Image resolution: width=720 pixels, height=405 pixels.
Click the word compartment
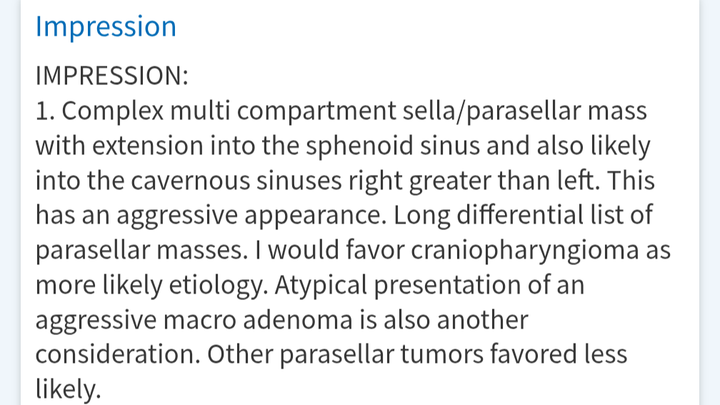[x=316, y=111]
